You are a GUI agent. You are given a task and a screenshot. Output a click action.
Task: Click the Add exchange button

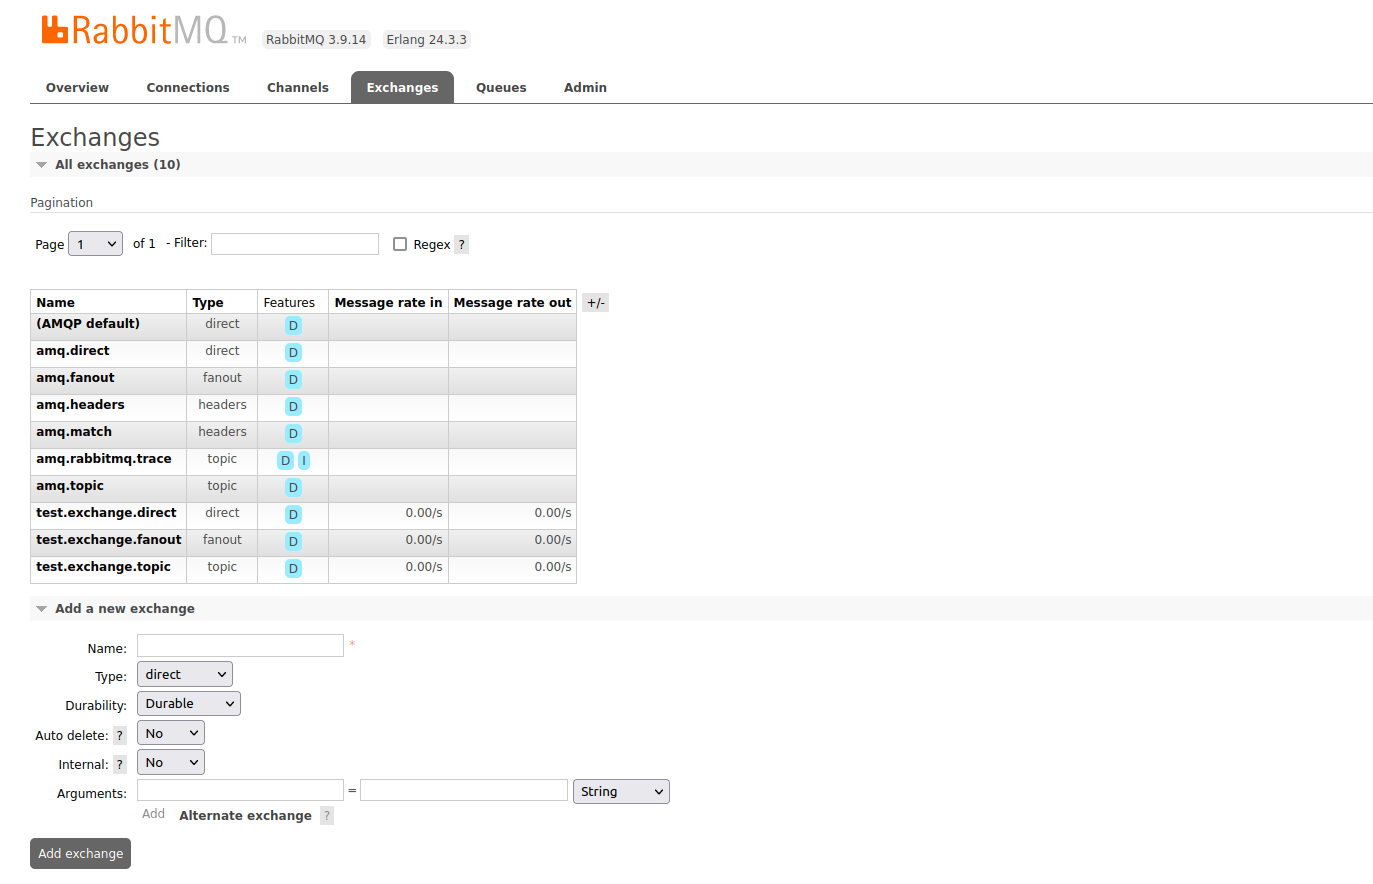(81, 854)
